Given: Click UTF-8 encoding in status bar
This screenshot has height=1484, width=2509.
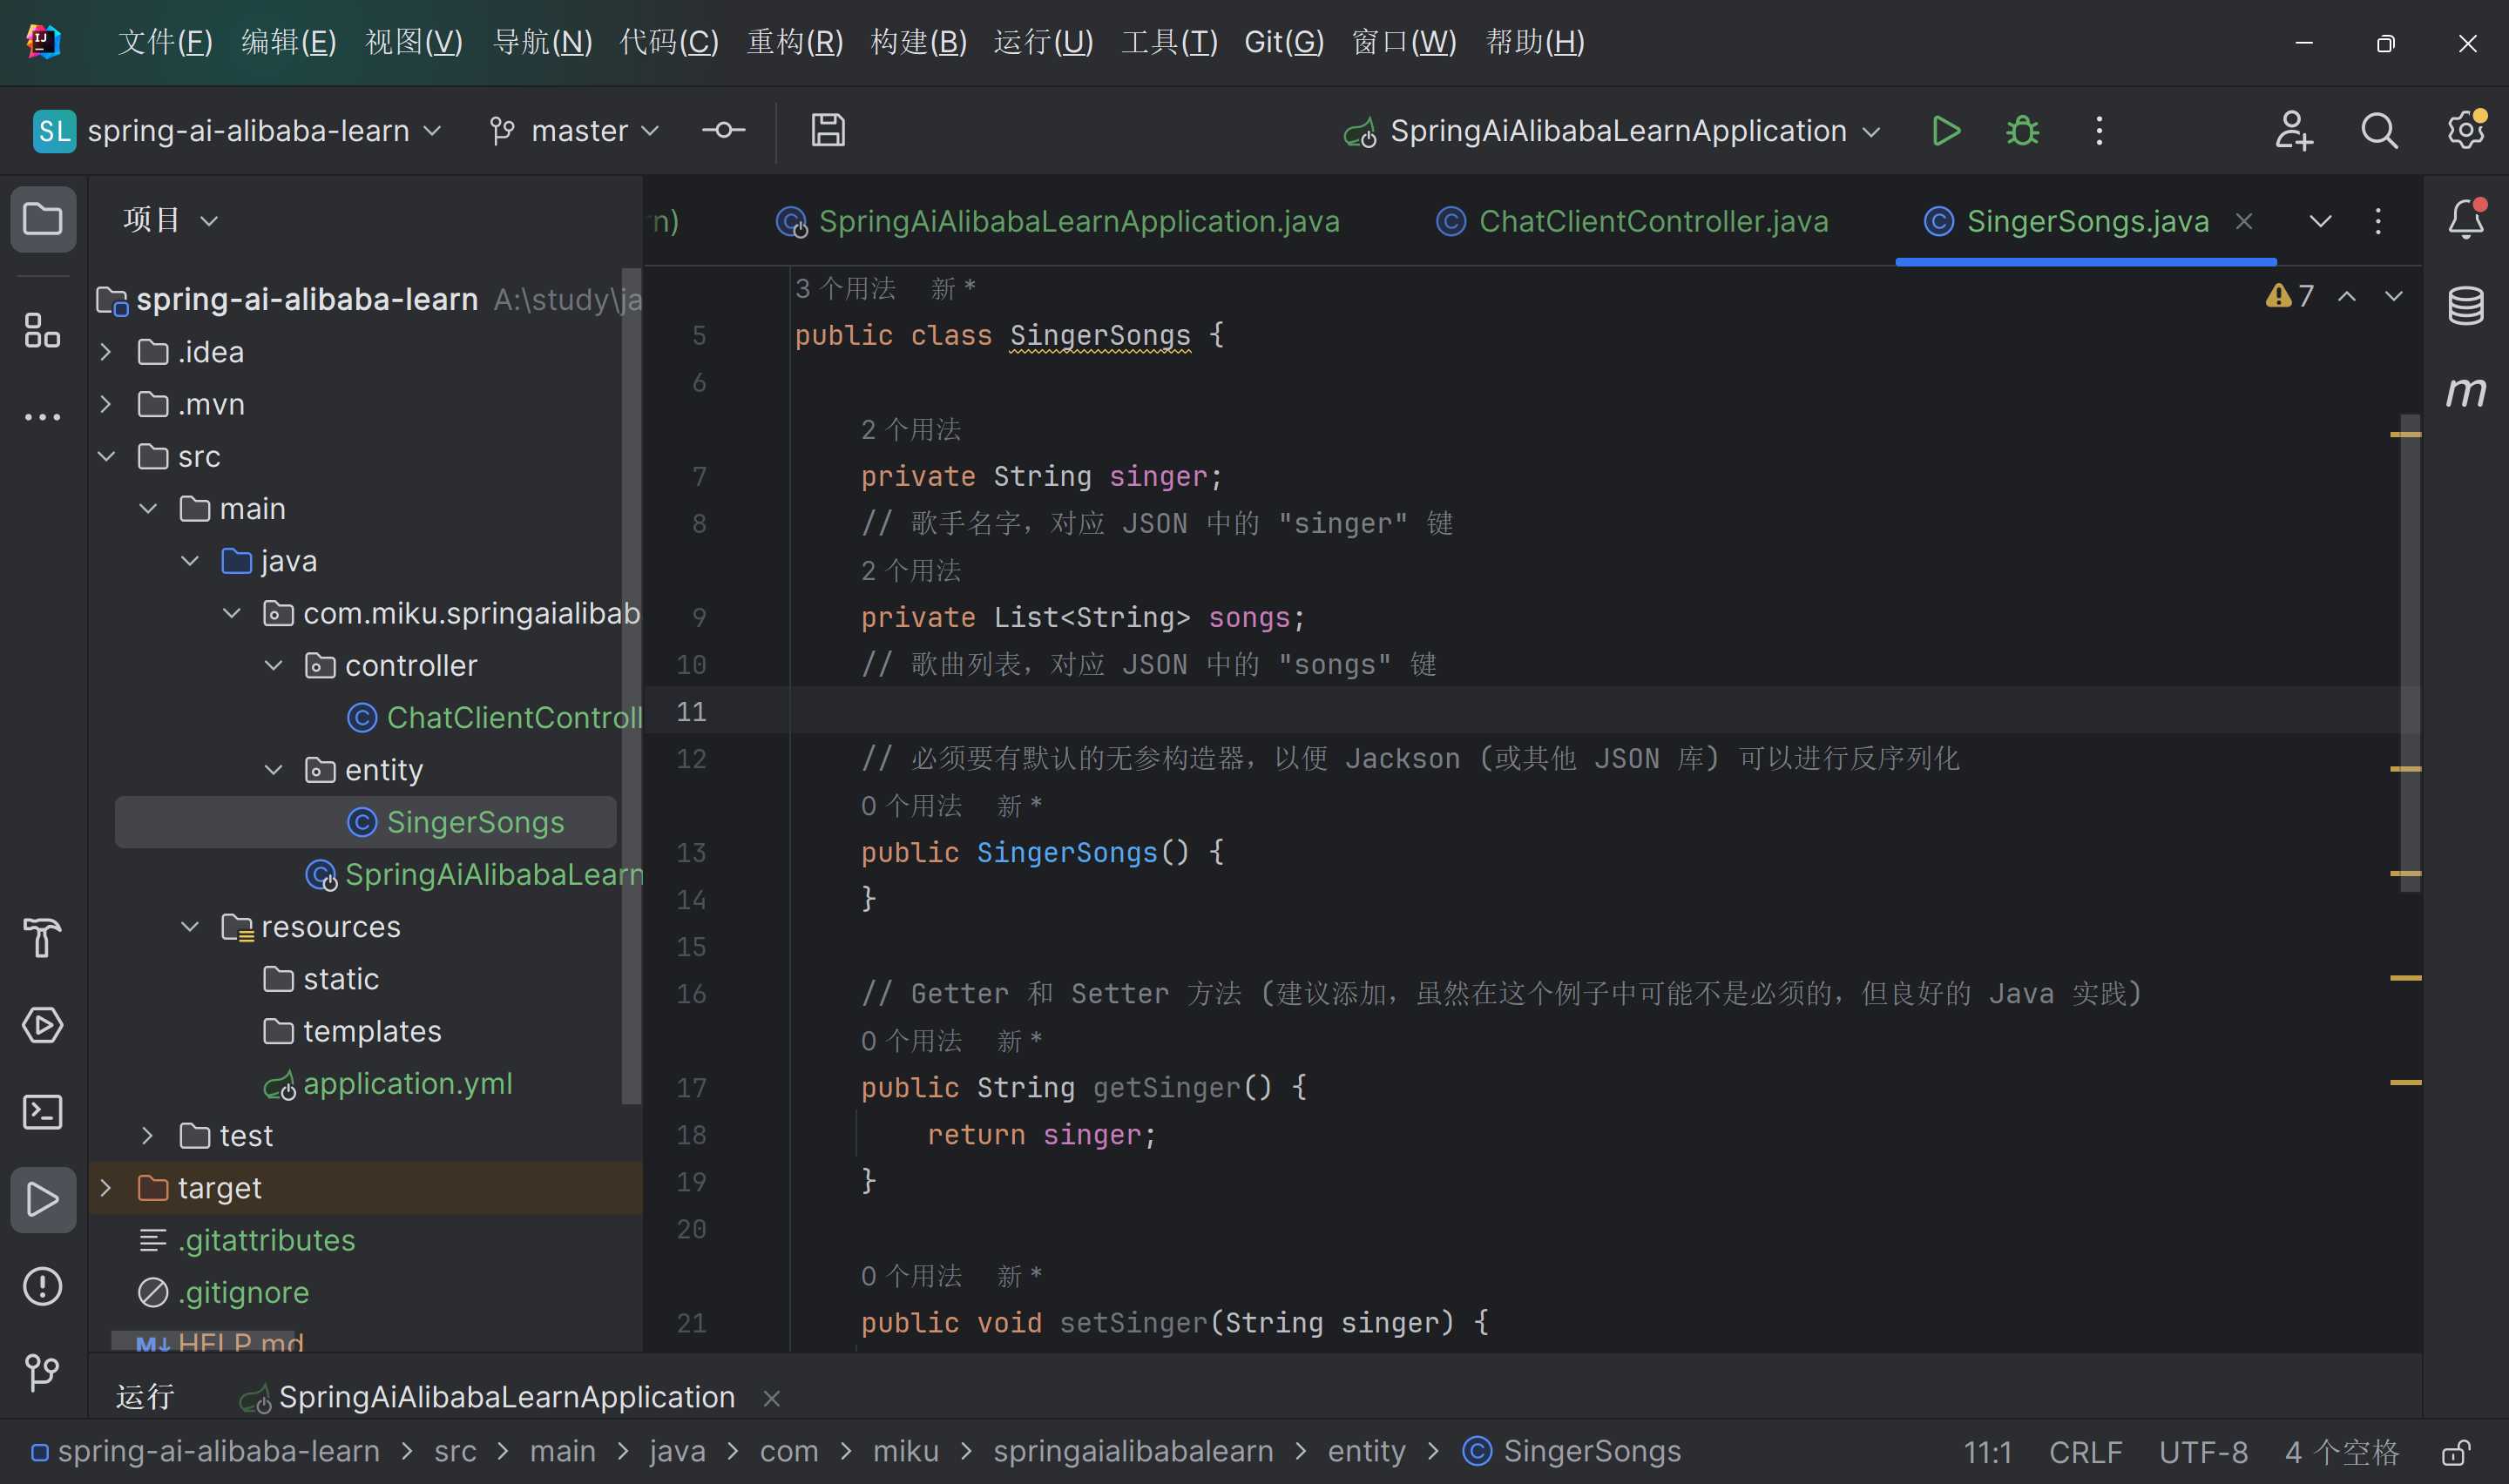Looking at the screenshot, I should [2202, 1452].
